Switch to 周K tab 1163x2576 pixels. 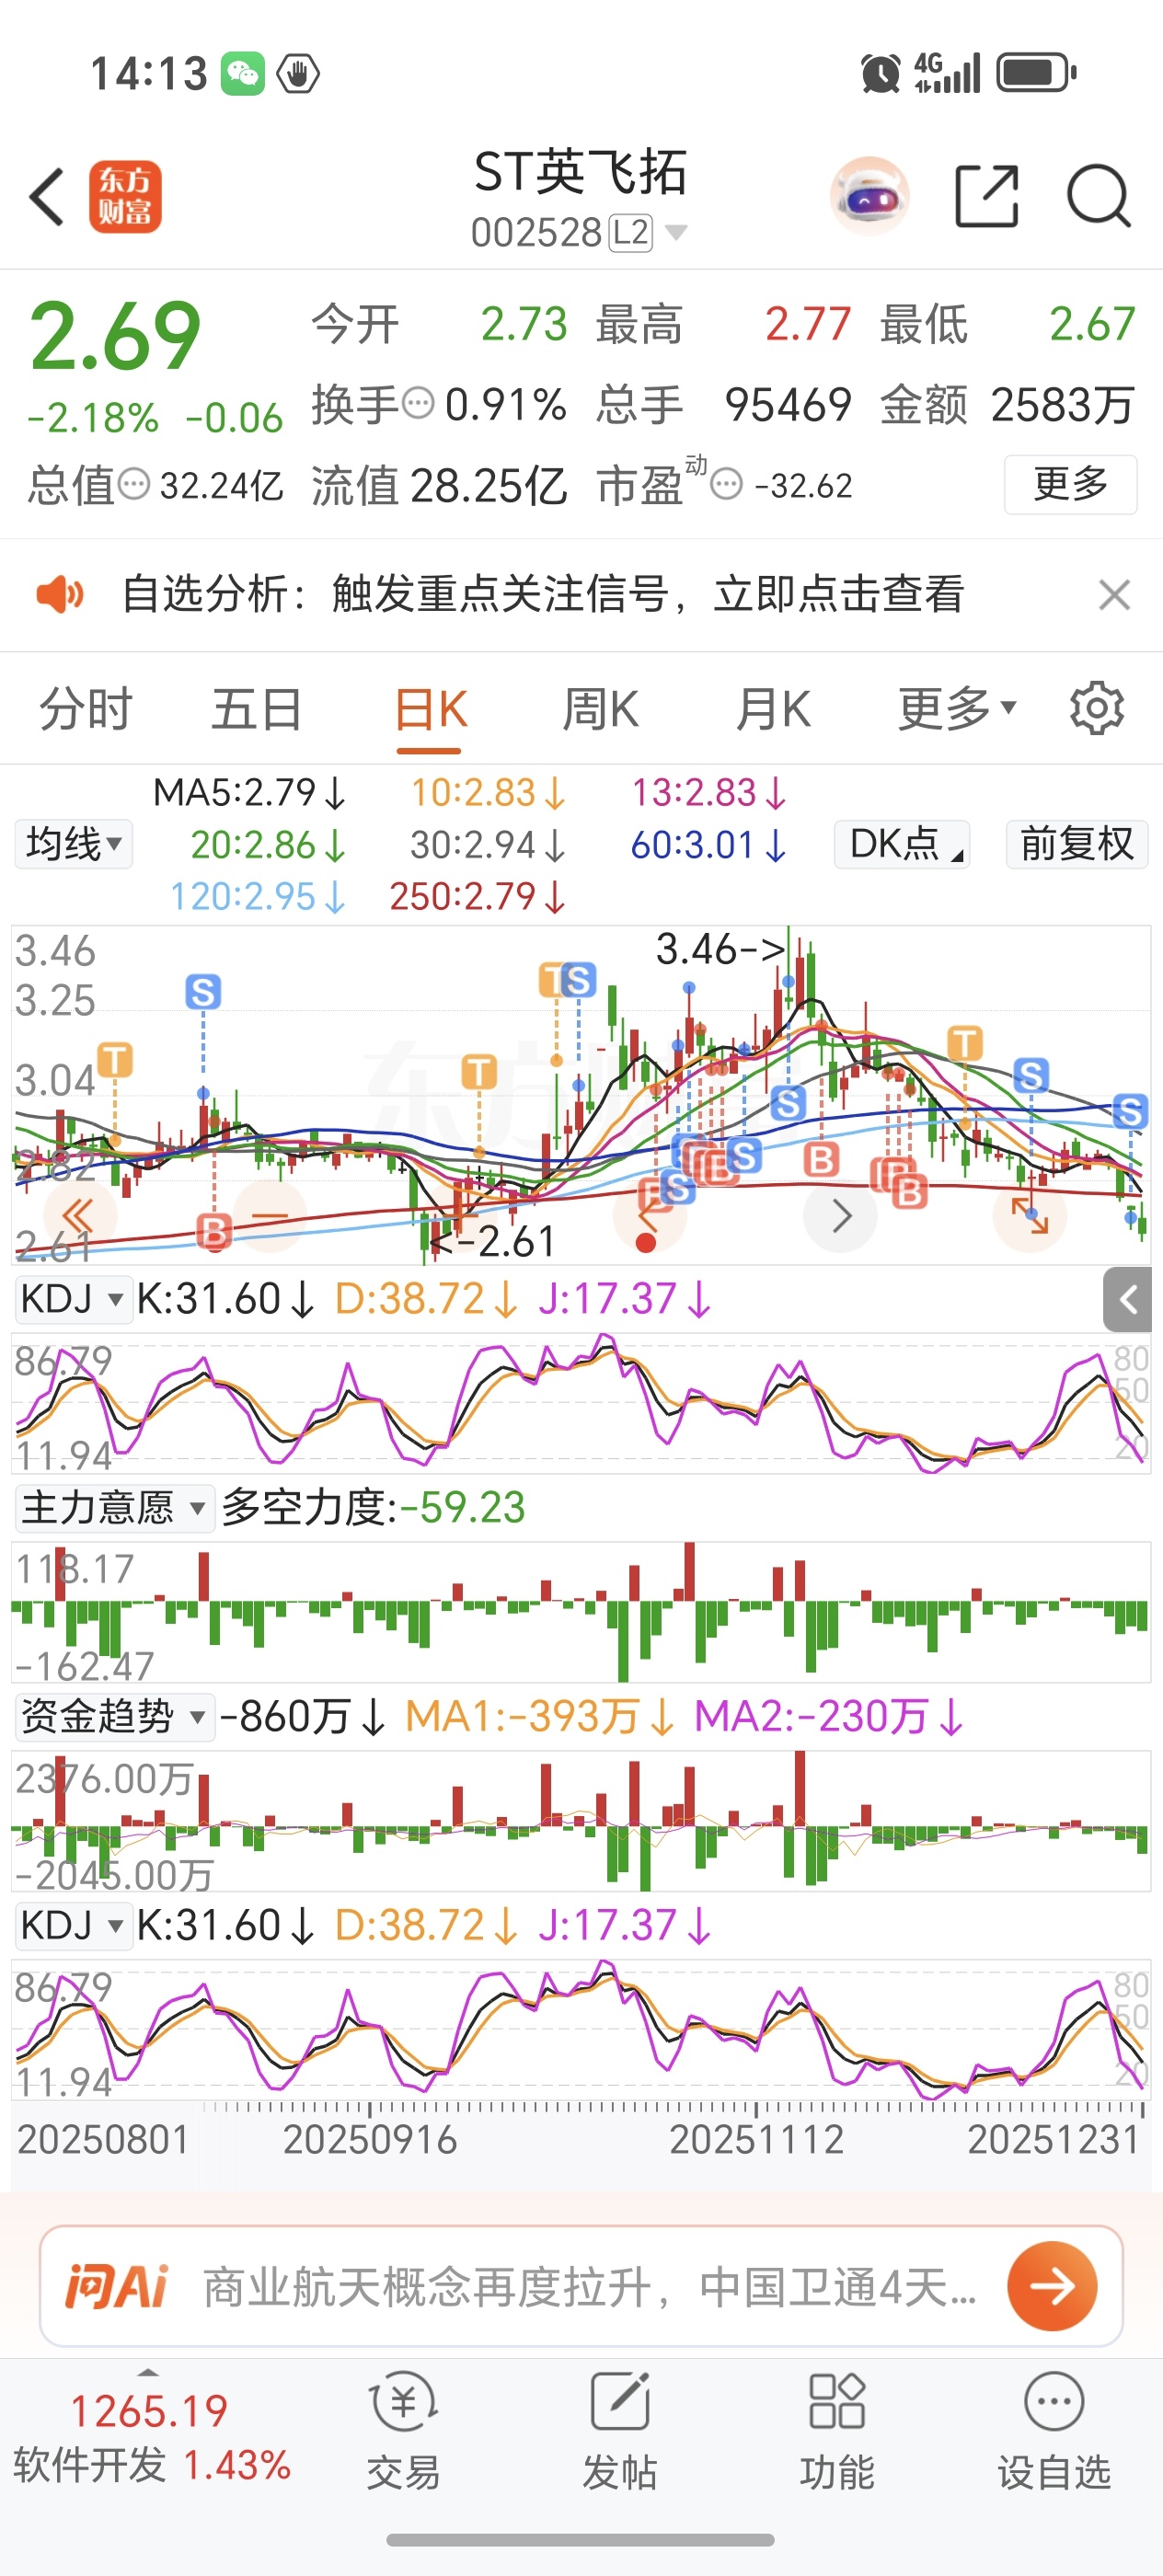600,710
